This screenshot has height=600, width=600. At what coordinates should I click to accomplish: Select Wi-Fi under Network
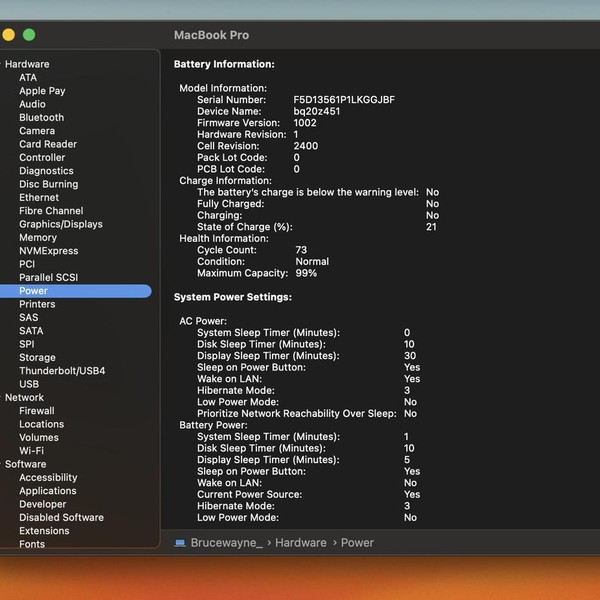31,451
